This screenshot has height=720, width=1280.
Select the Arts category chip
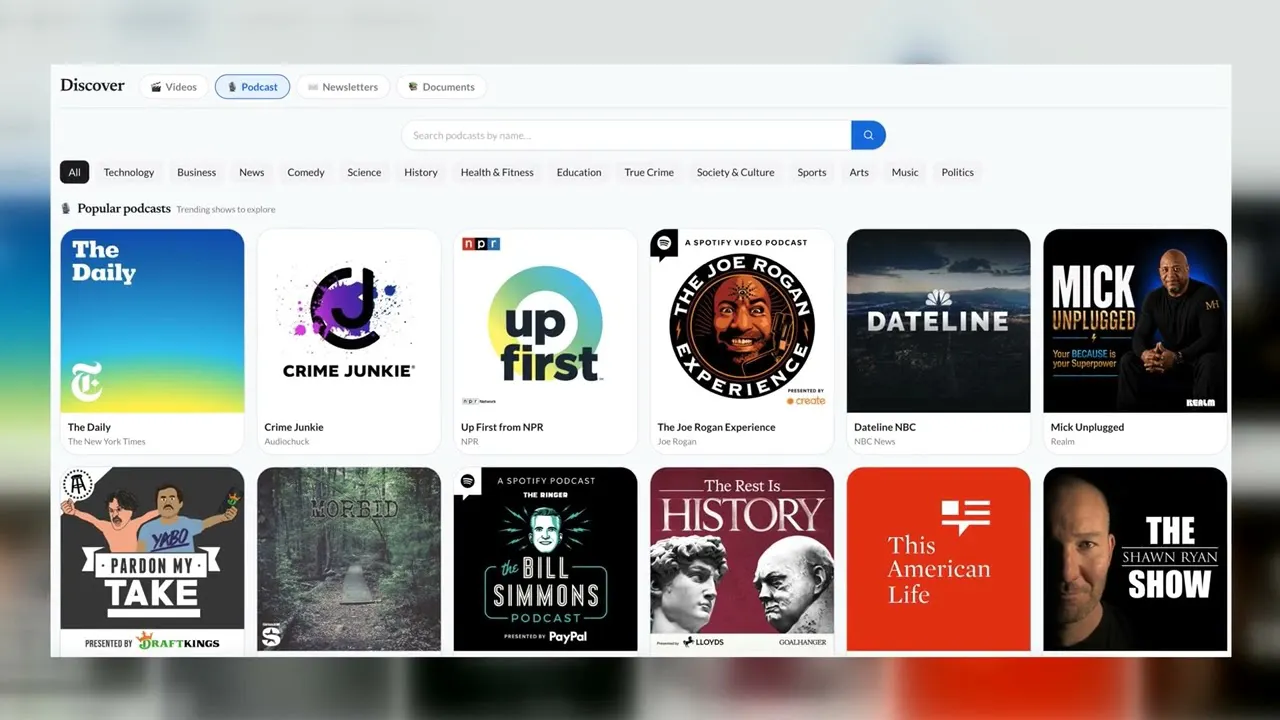pyautogui.click(x=859, y=172)
